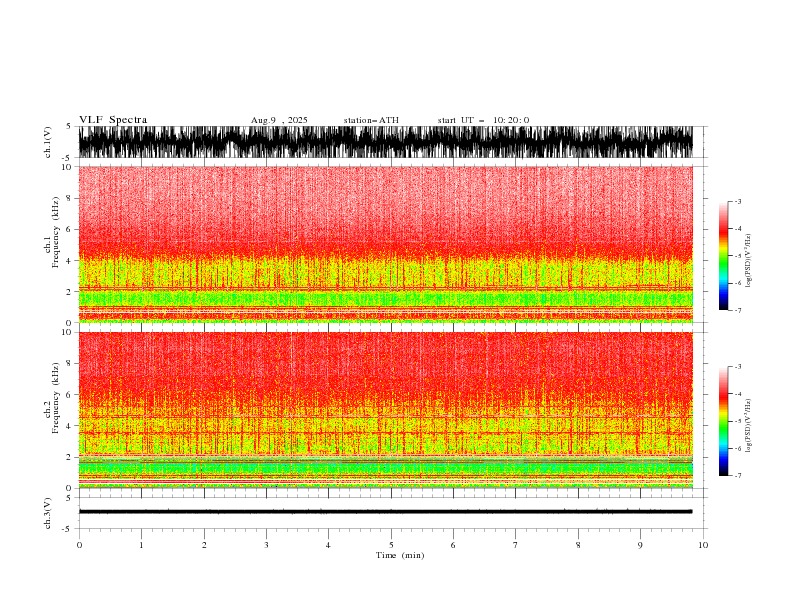Click the ch.3(V) flat waveform trace
Screen dimensions: 792x612
pyautogui.click(x=385, y=511)
